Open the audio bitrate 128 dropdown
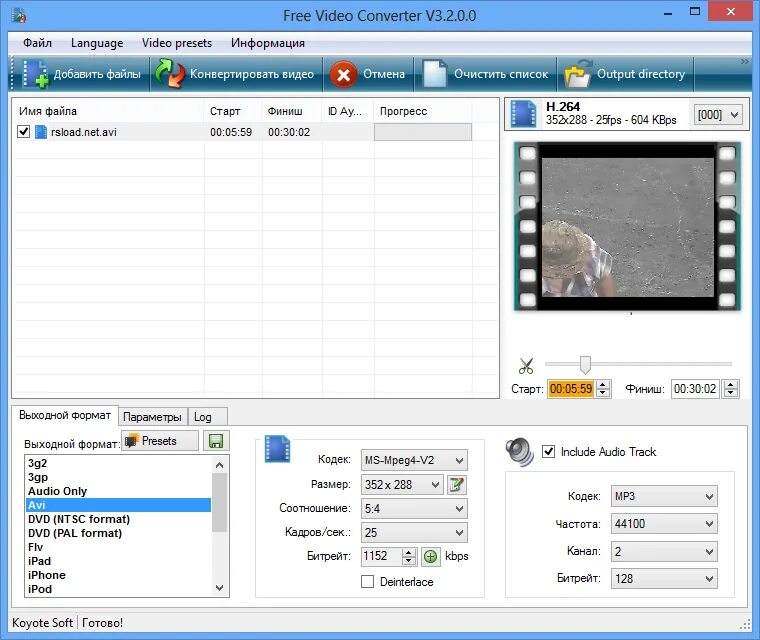The image size is (760, 640). [x=664, y=578]
